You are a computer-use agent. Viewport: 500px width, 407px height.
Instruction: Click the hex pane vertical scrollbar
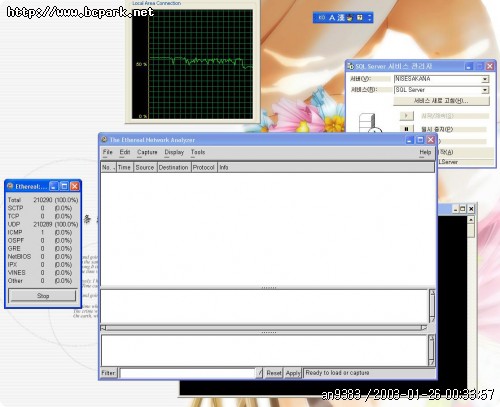pos(432,350)
